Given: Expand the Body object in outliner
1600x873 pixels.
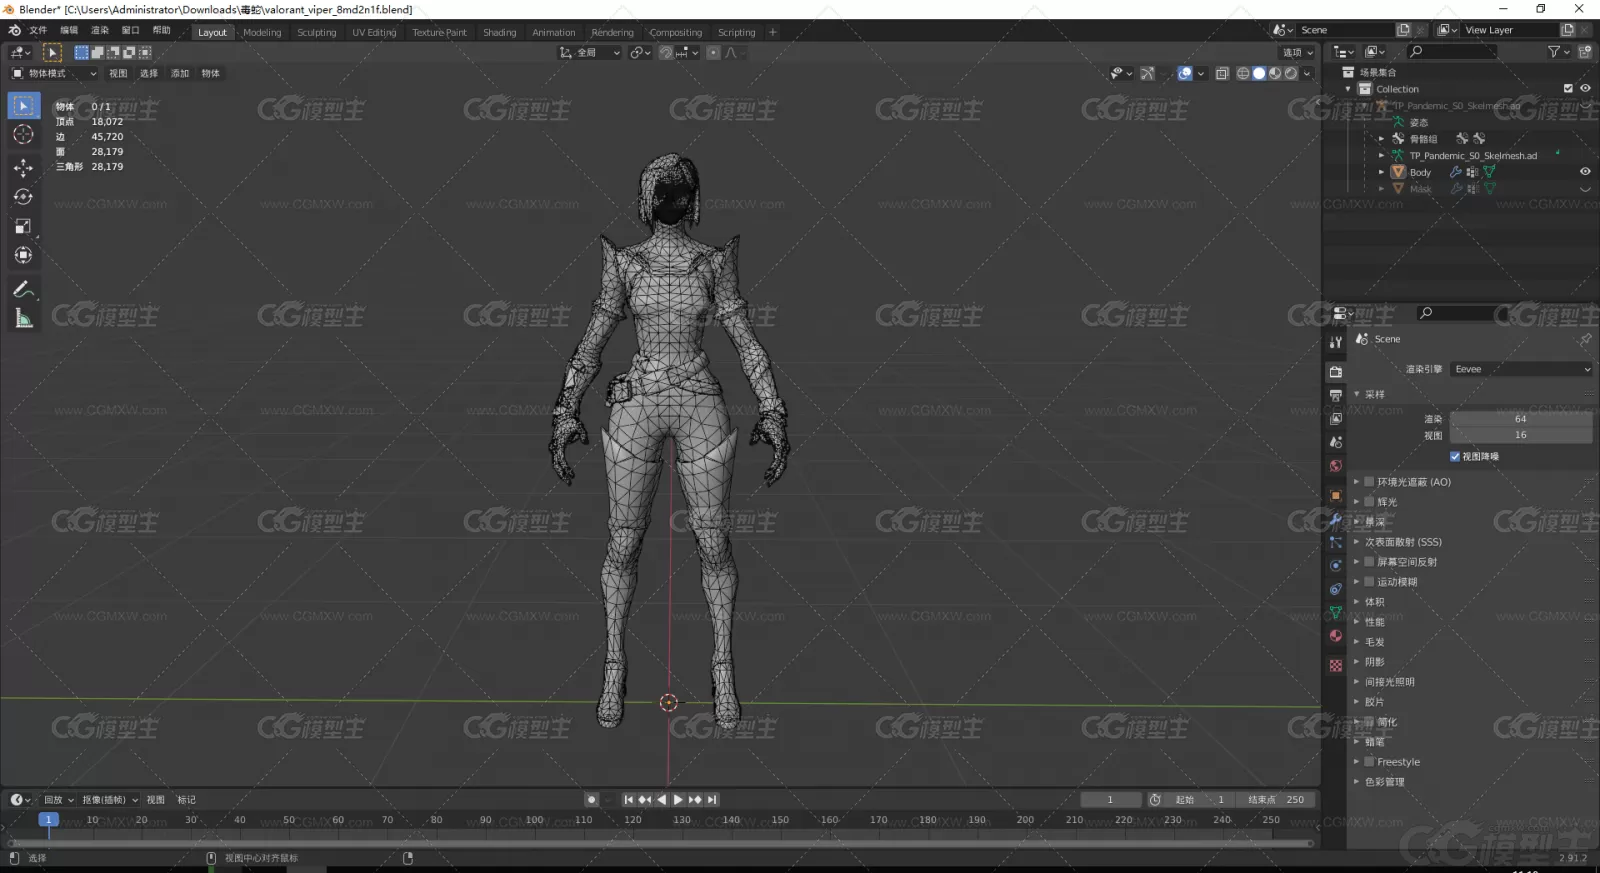Looking at the screenshot, I should (x=1381, y=172).
